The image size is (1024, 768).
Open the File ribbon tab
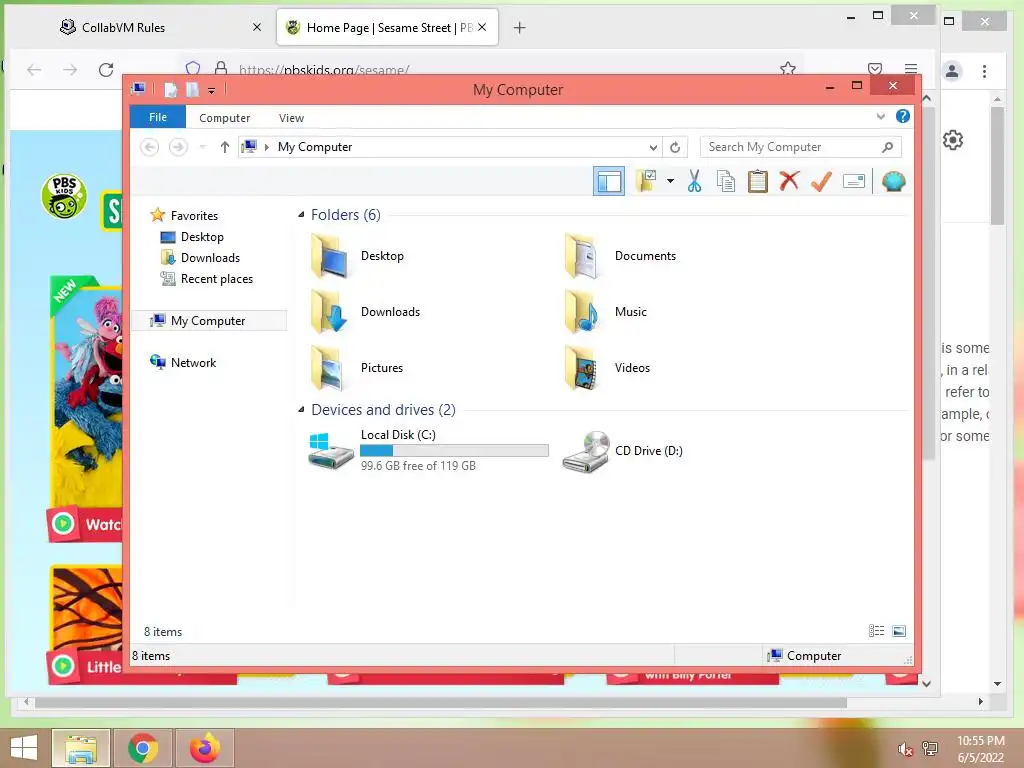(157, 117)
